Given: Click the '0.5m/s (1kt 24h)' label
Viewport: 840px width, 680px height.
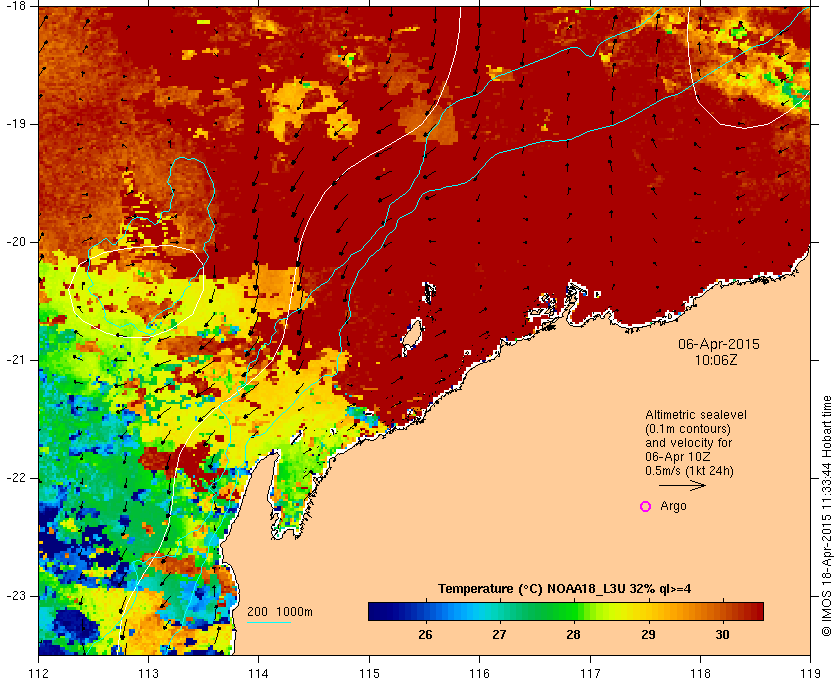Looking at the screenshot, I should click(689, 471).
